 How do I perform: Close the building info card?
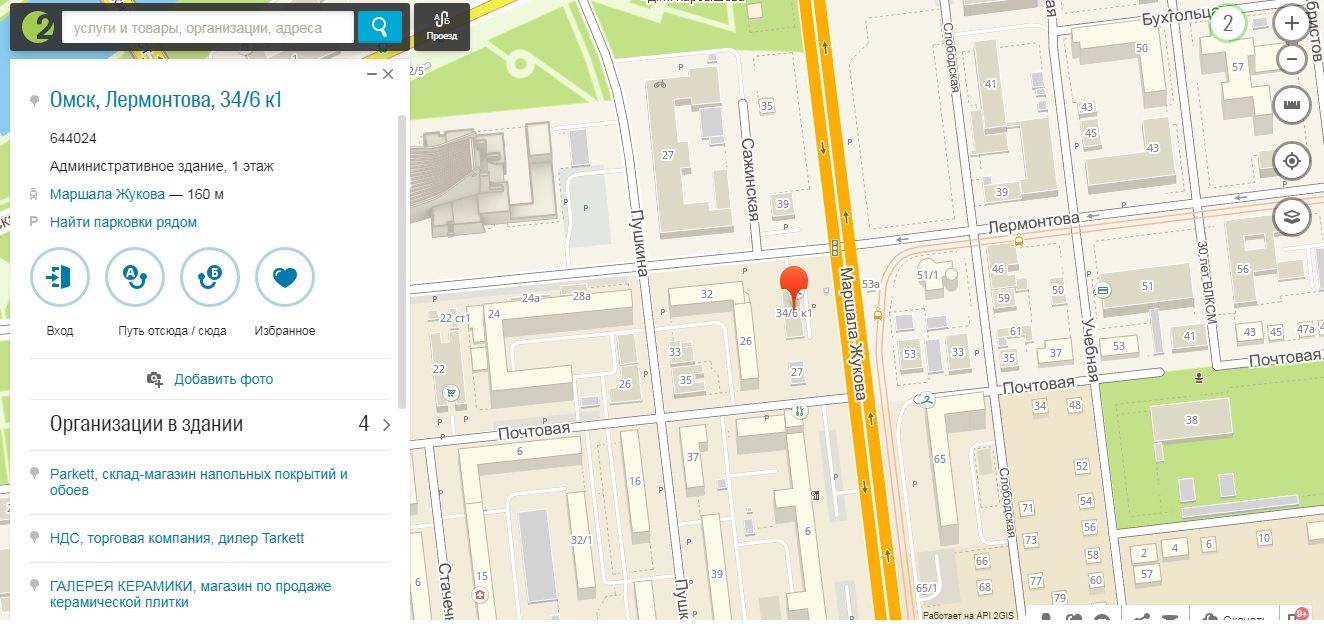(388, 74)
